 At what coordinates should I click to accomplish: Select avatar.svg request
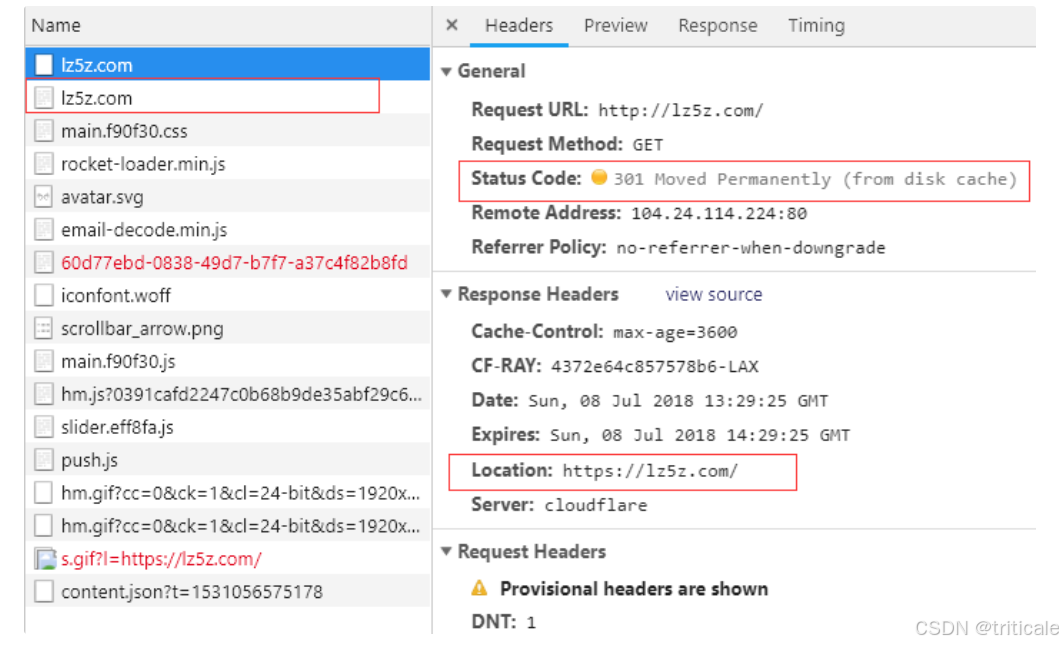point(228,197)
